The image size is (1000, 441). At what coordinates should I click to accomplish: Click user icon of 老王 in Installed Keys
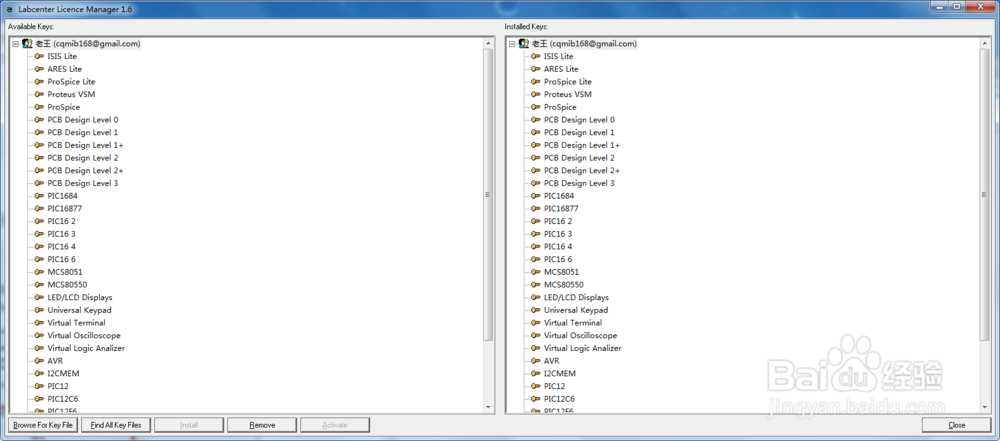[x=524, y=43]
